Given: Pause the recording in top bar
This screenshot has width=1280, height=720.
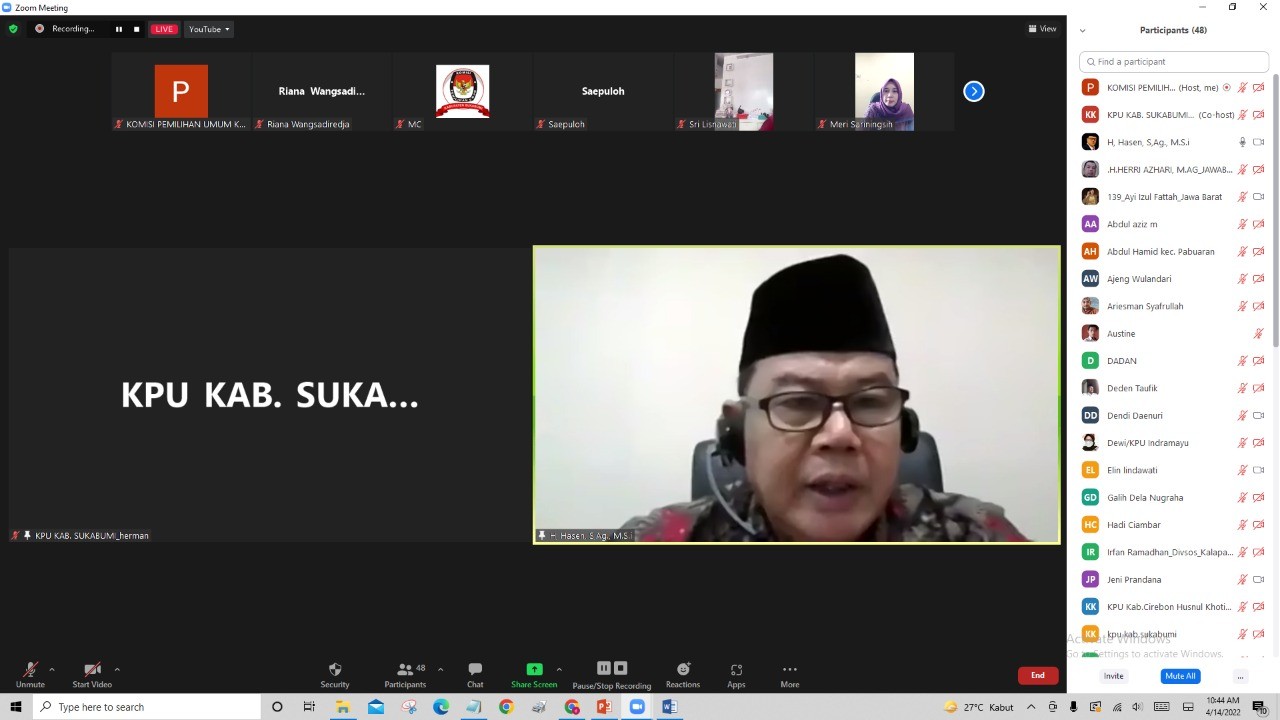Looking at the screenshot, I should pos(118,29).
